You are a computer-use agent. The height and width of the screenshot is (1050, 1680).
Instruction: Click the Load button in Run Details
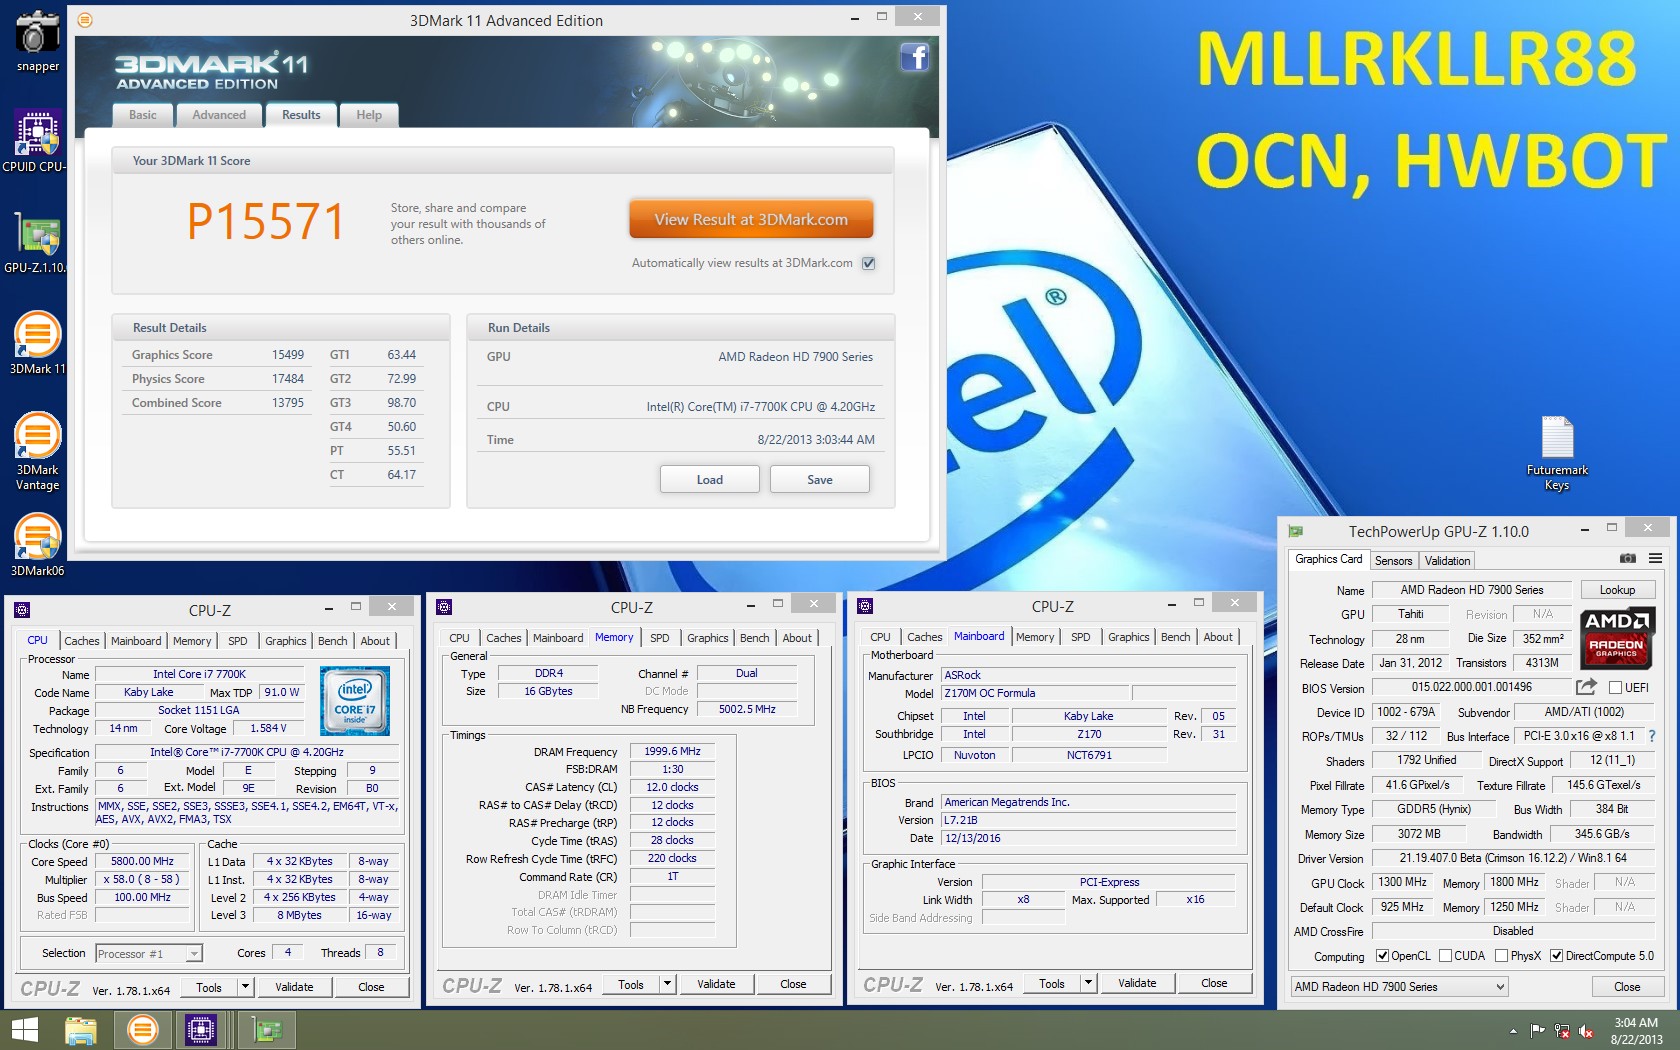[710, 480]
